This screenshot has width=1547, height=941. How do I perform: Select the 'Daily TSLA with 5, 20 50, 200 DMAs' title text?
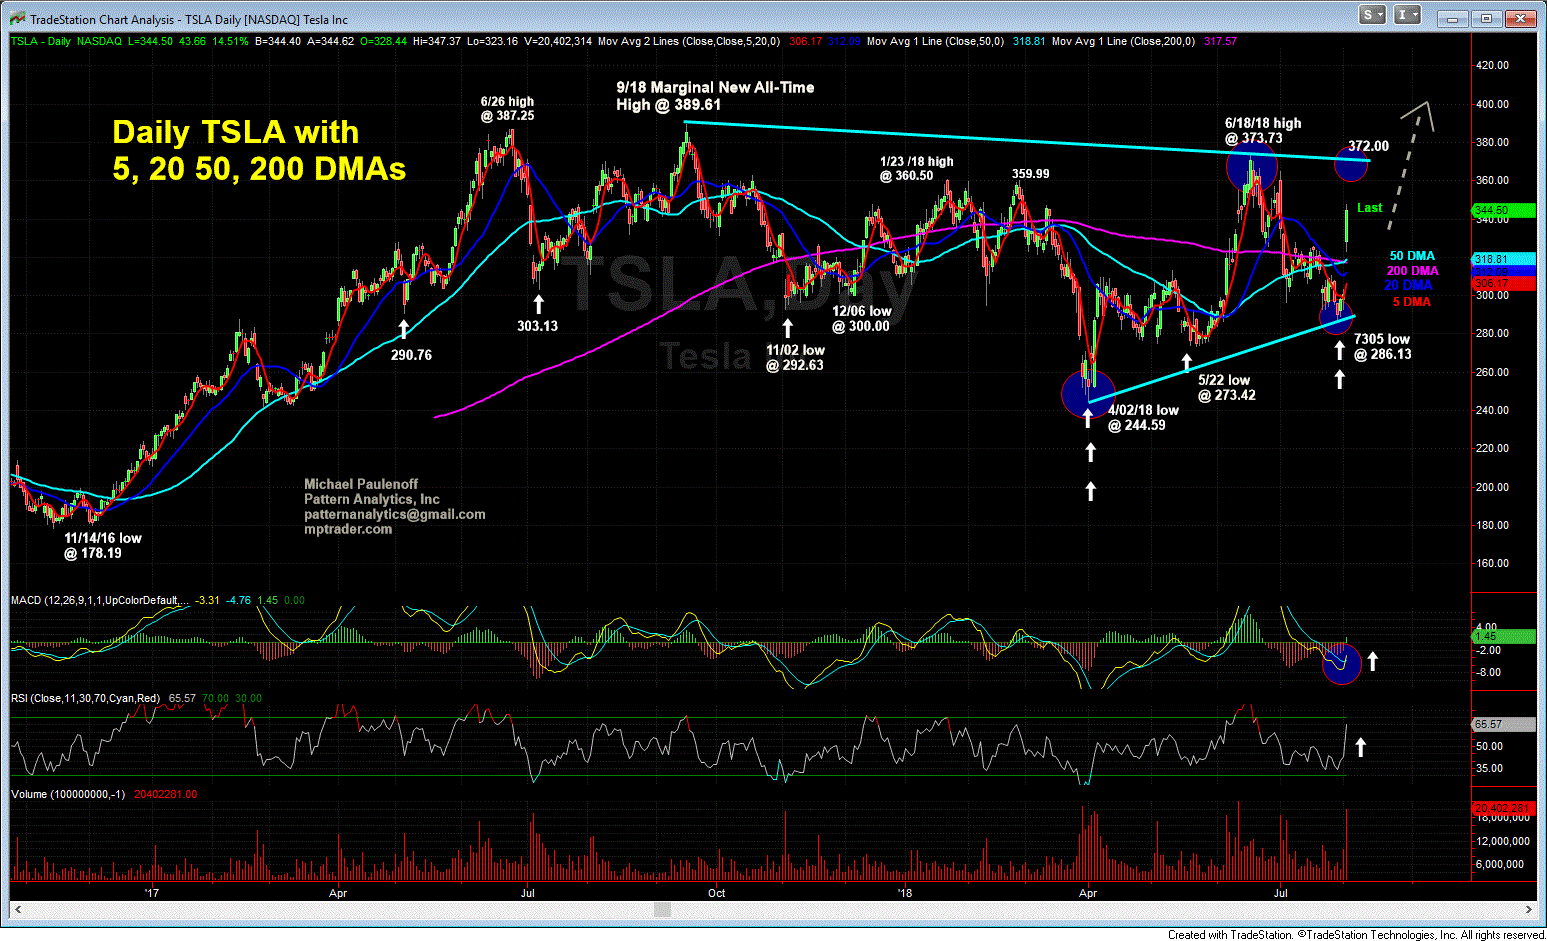[259, 150]
